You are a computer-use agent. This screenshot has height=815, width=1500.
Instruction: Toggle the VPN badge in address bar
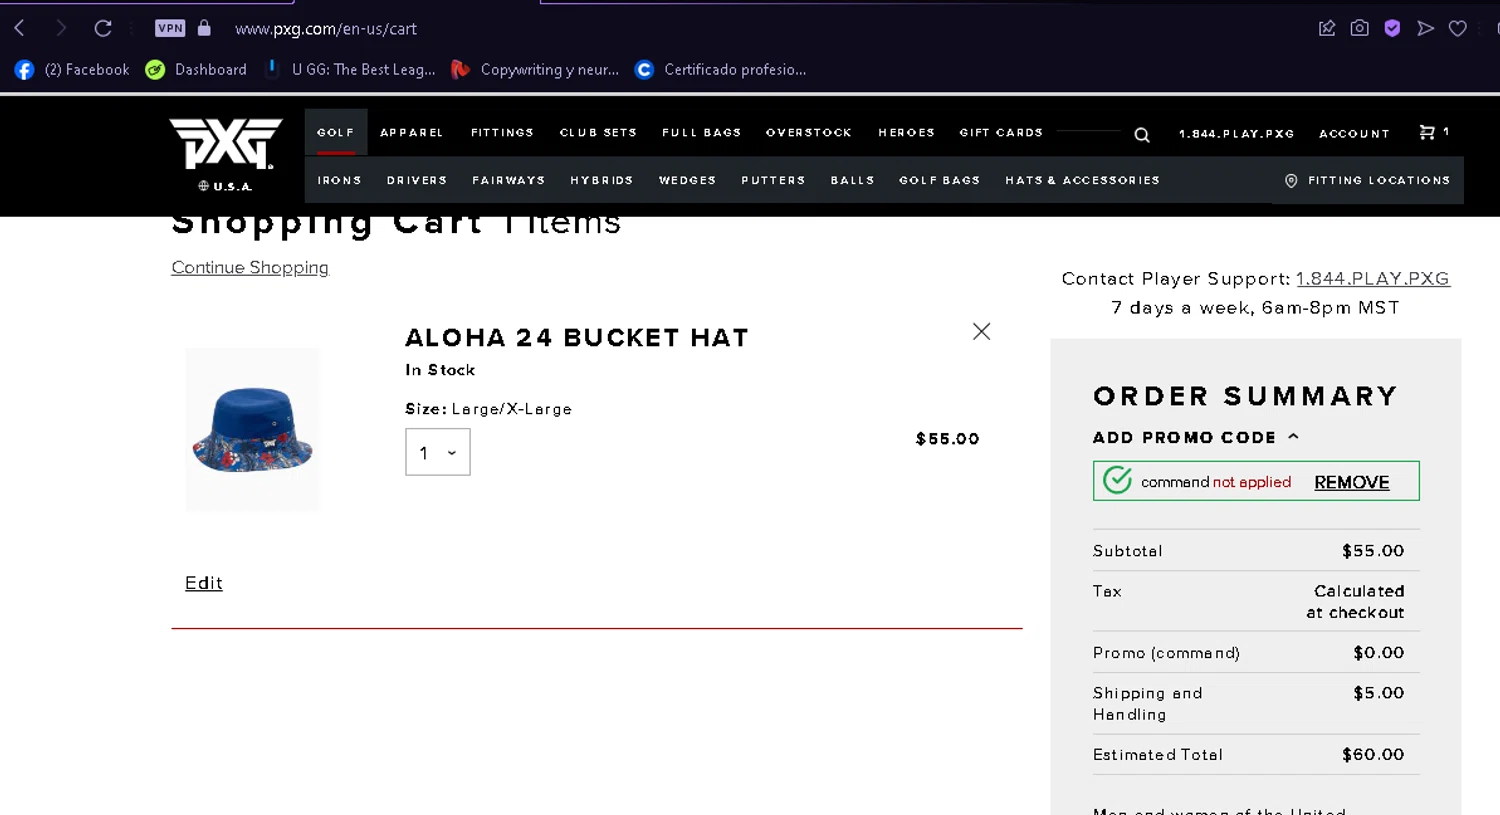point(170,28)
